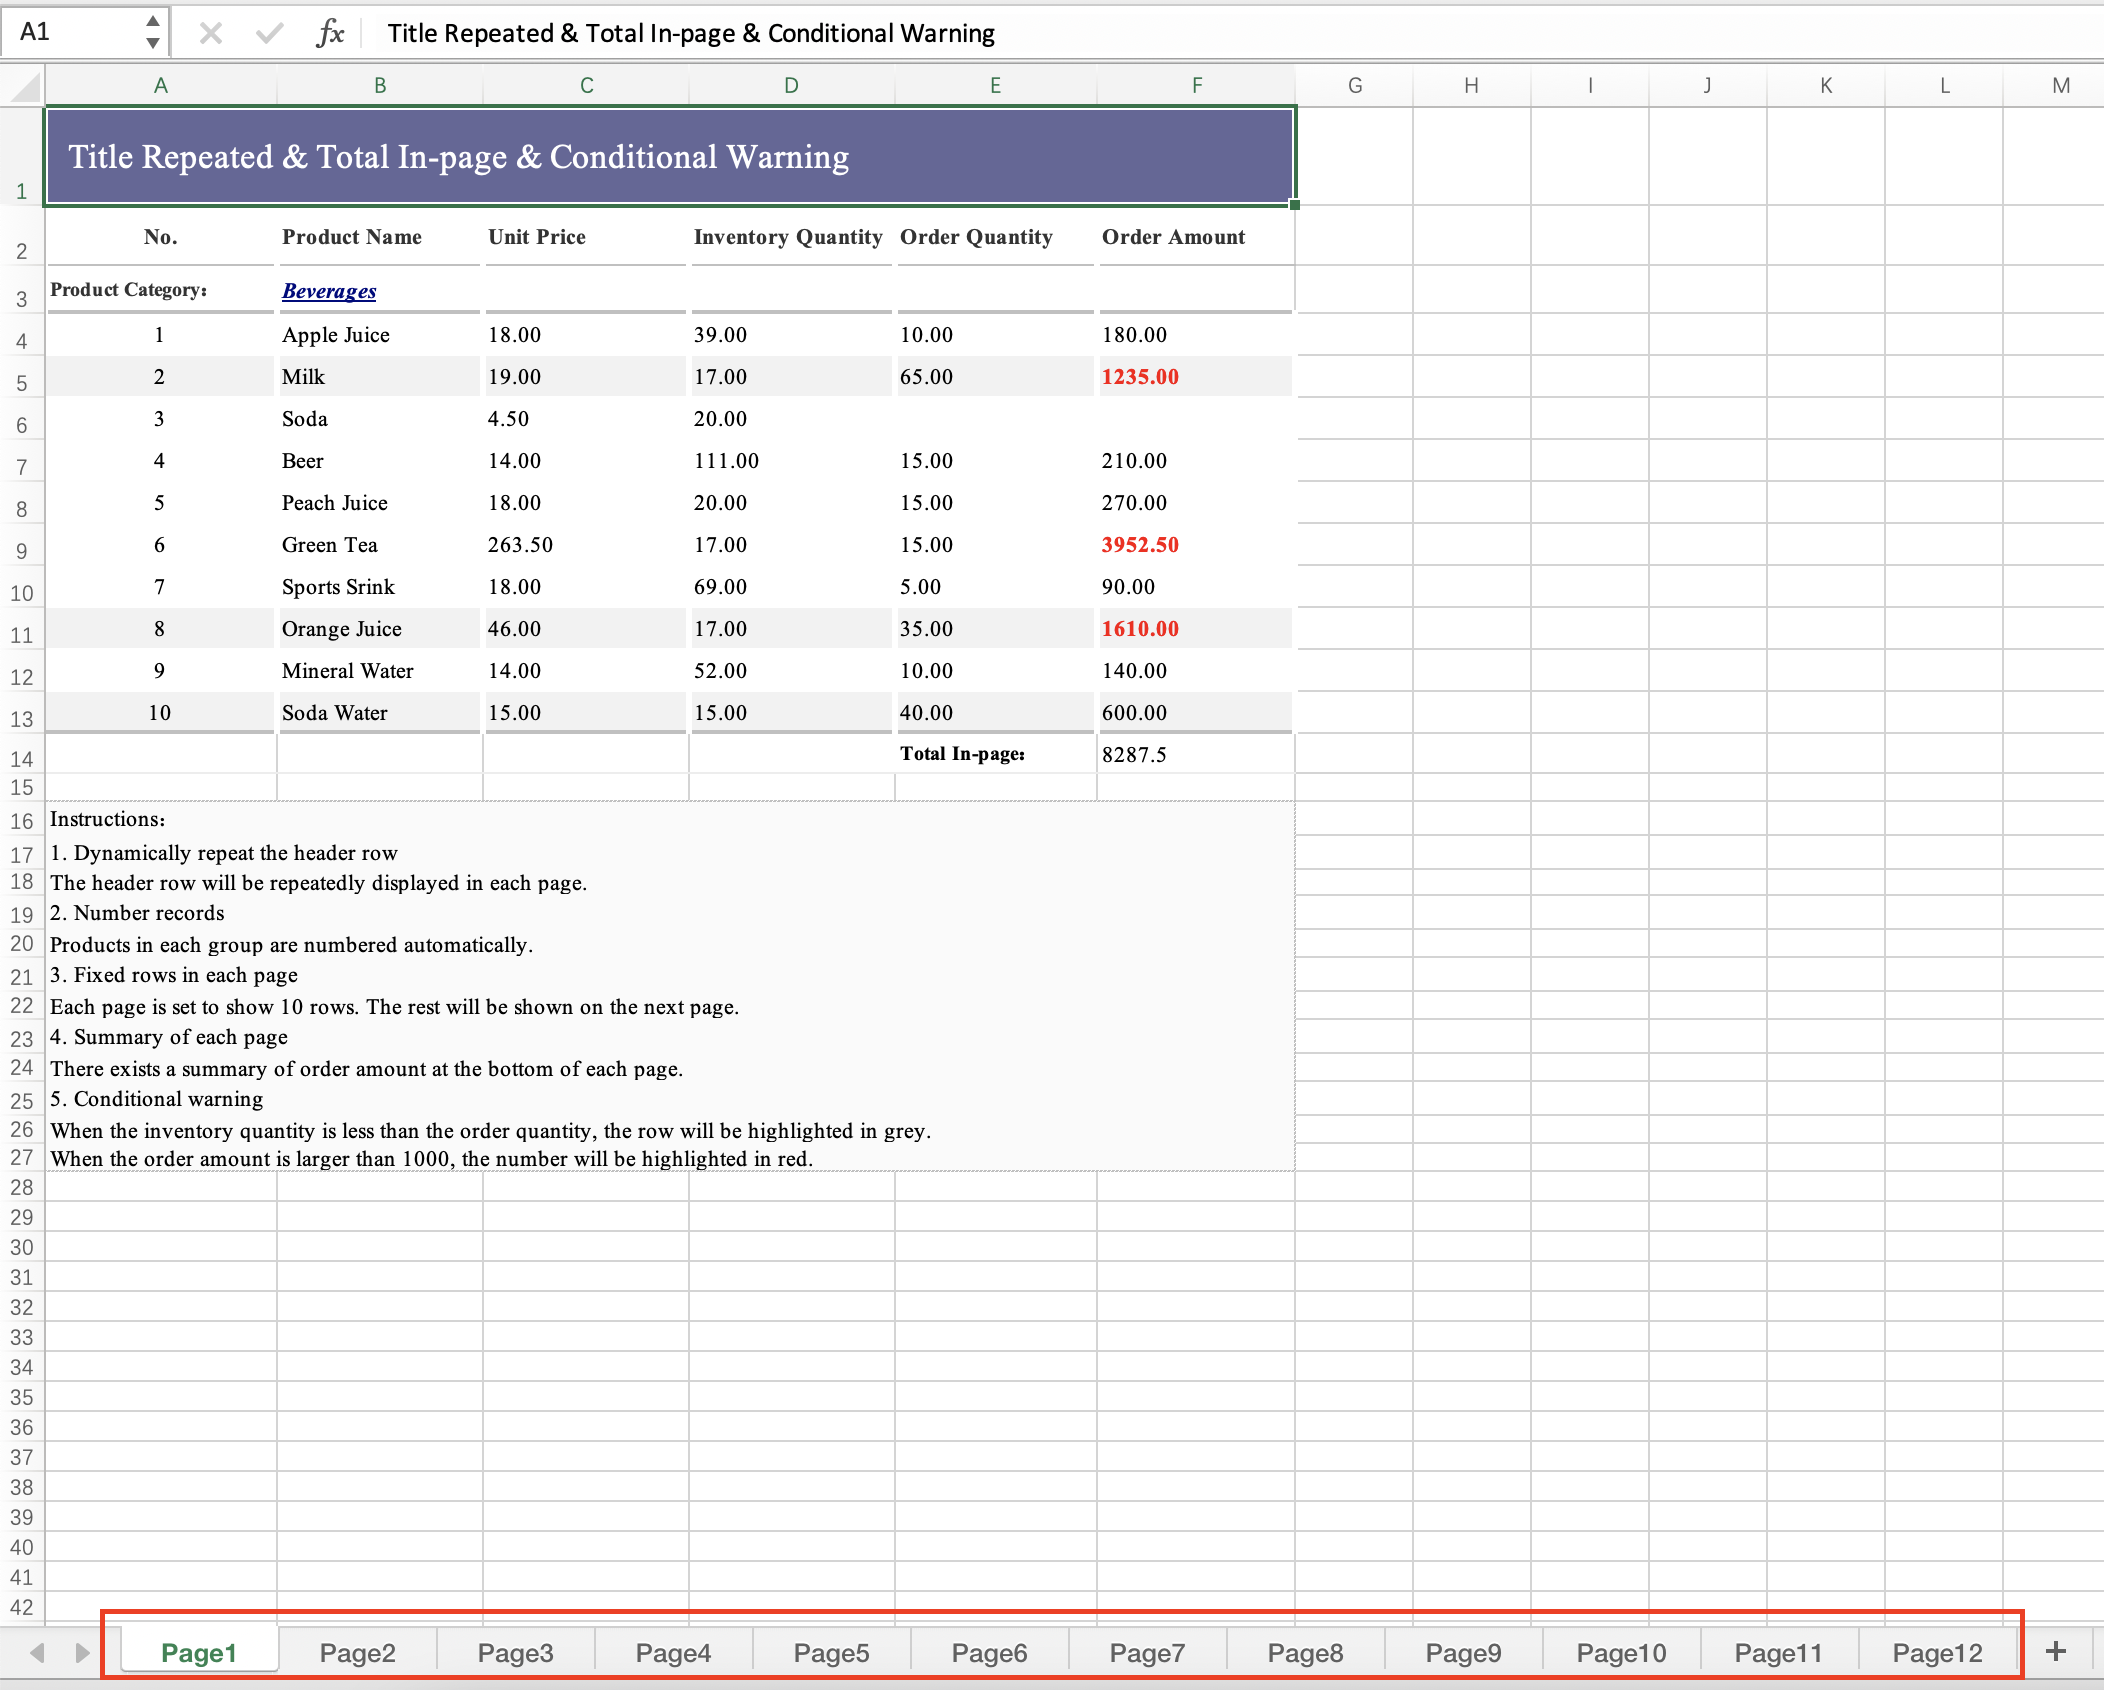Click the fx insert function icon
This screenshot has height=1690, width=2104.
point(331,32)
